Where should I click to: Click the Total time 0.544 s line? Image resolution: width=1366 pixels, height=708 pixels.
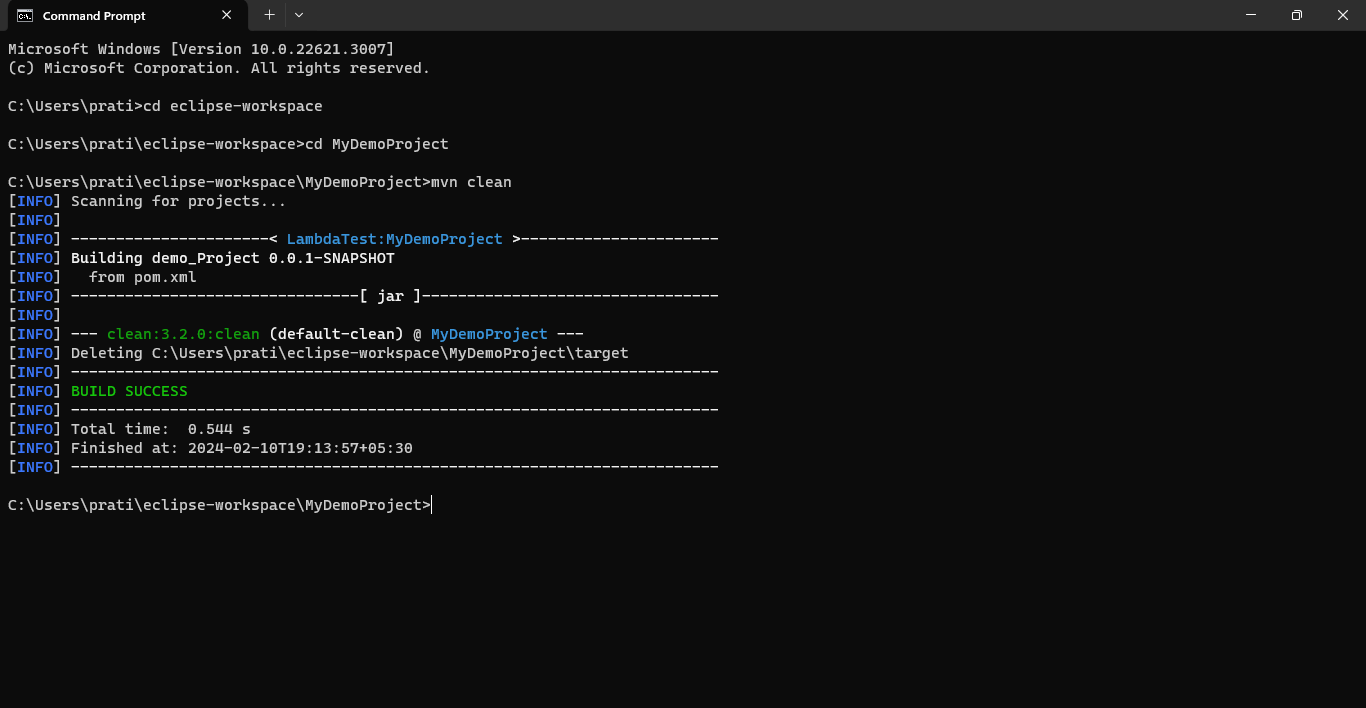[160, 429]
